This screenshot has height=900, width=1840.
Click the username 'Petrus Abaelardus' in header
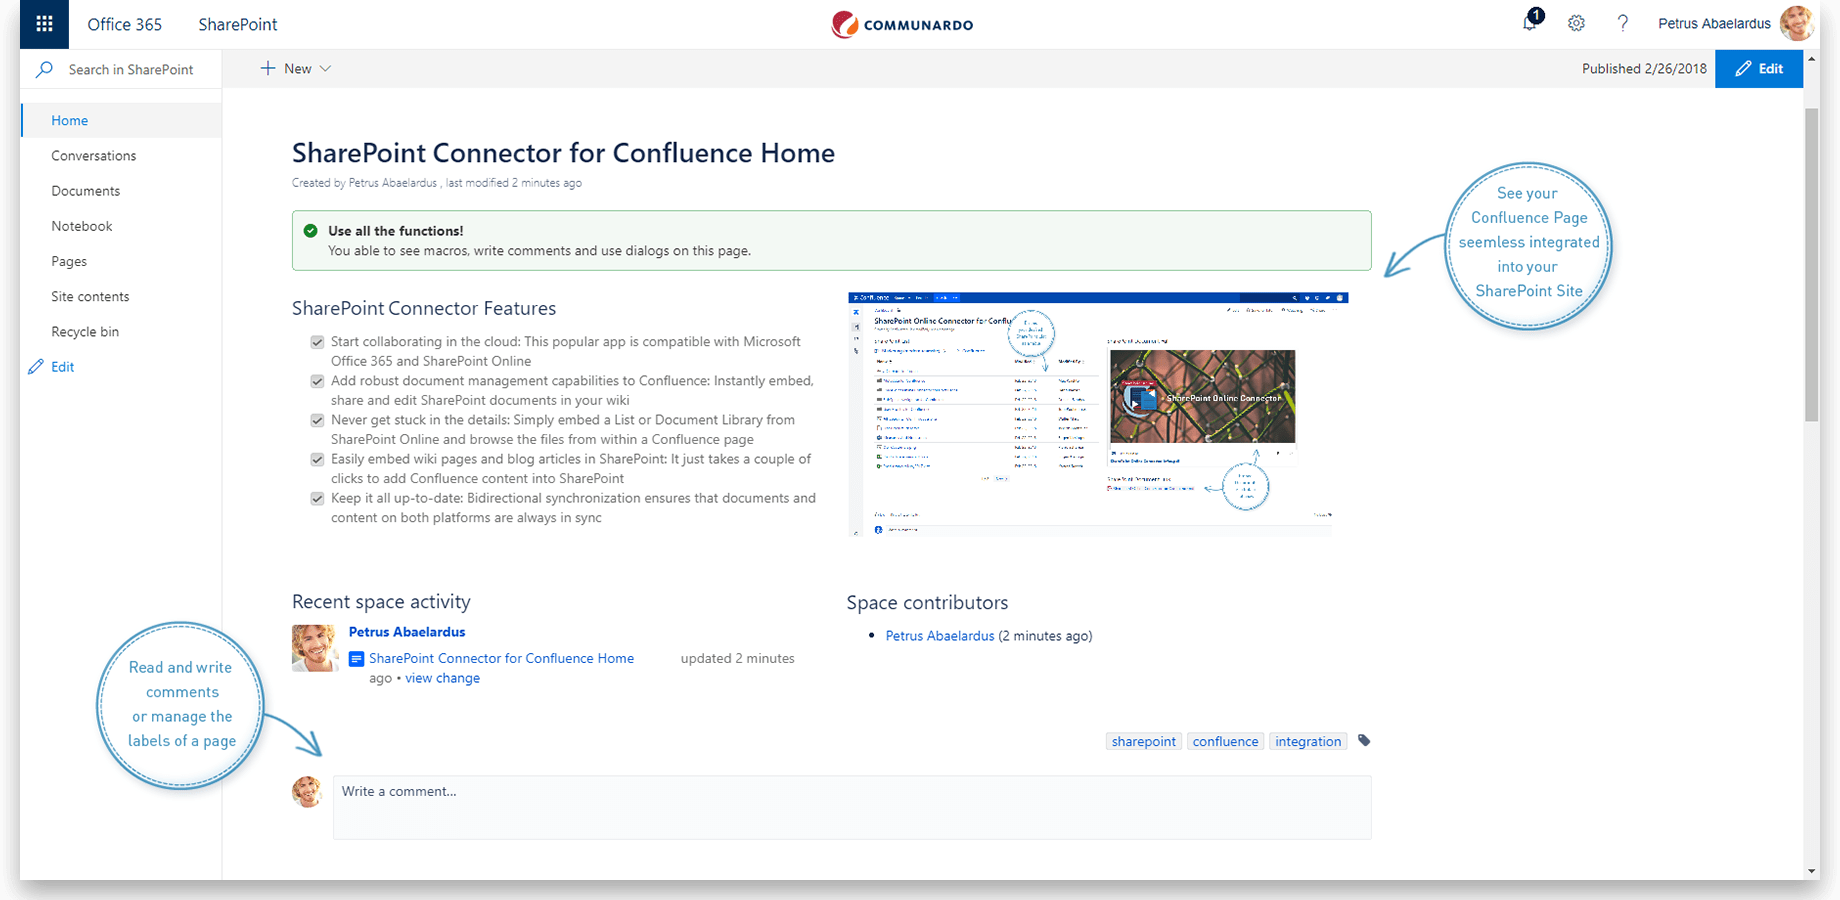coord(1714,23)
